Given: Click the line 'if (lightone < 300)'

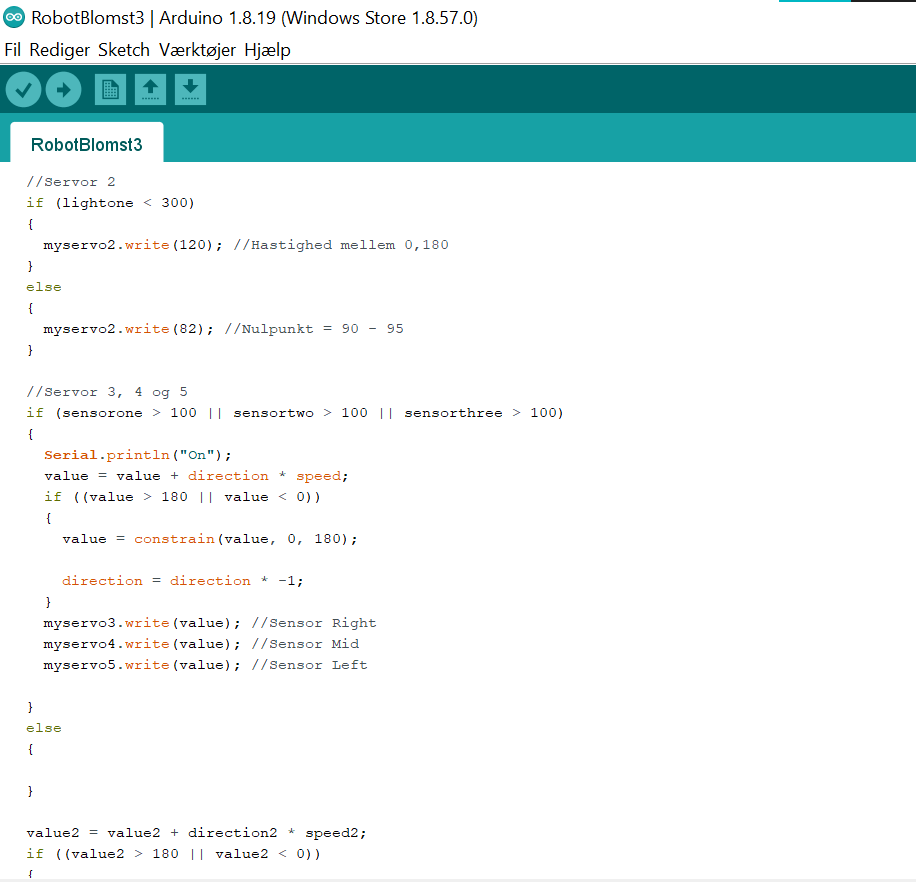Looking at the screenshot, I should click(110, 203).
